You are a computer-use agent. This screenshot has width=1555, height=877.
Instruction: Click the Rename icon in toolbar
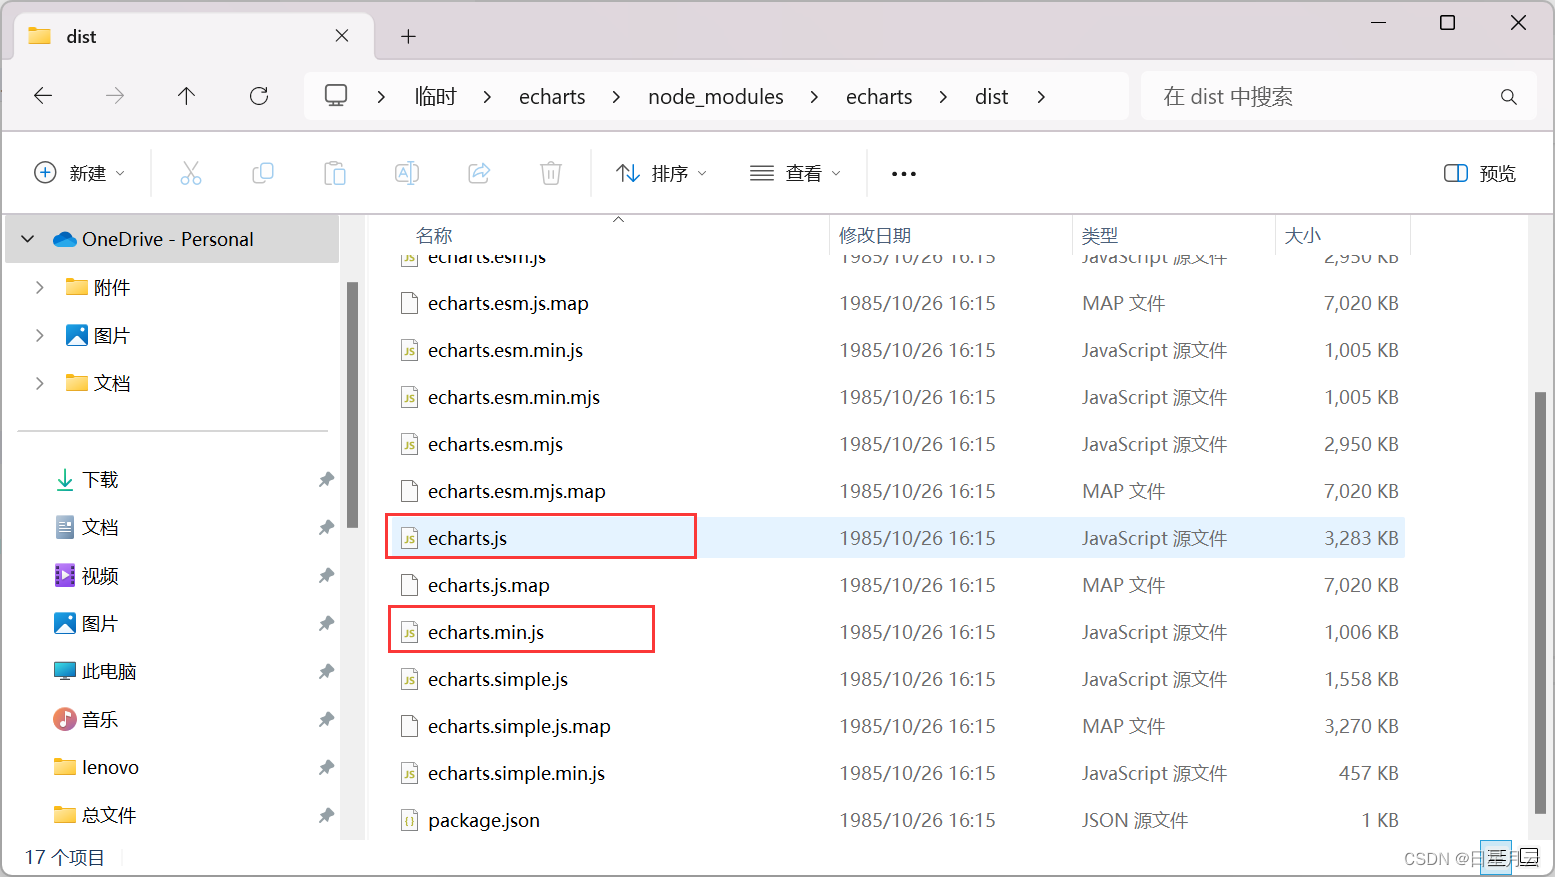click(x=407, y=173)
